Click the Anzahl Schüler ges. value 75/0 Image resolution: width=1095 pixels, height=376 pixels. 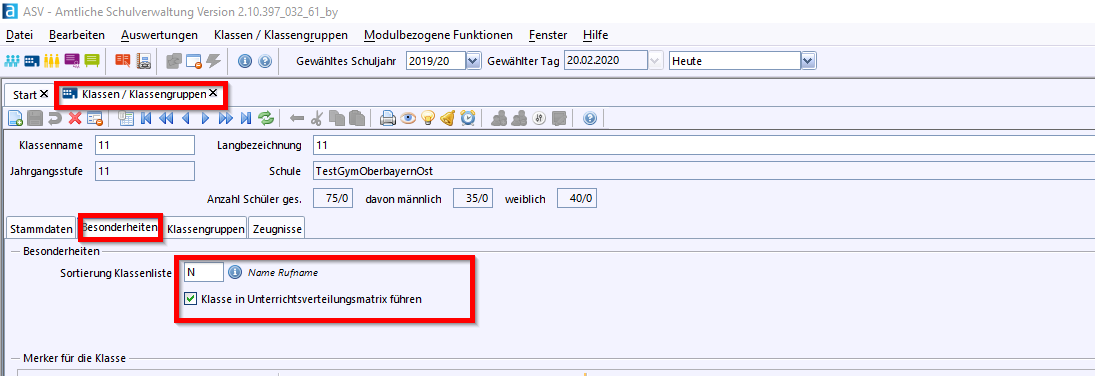[x=333, y=198]
